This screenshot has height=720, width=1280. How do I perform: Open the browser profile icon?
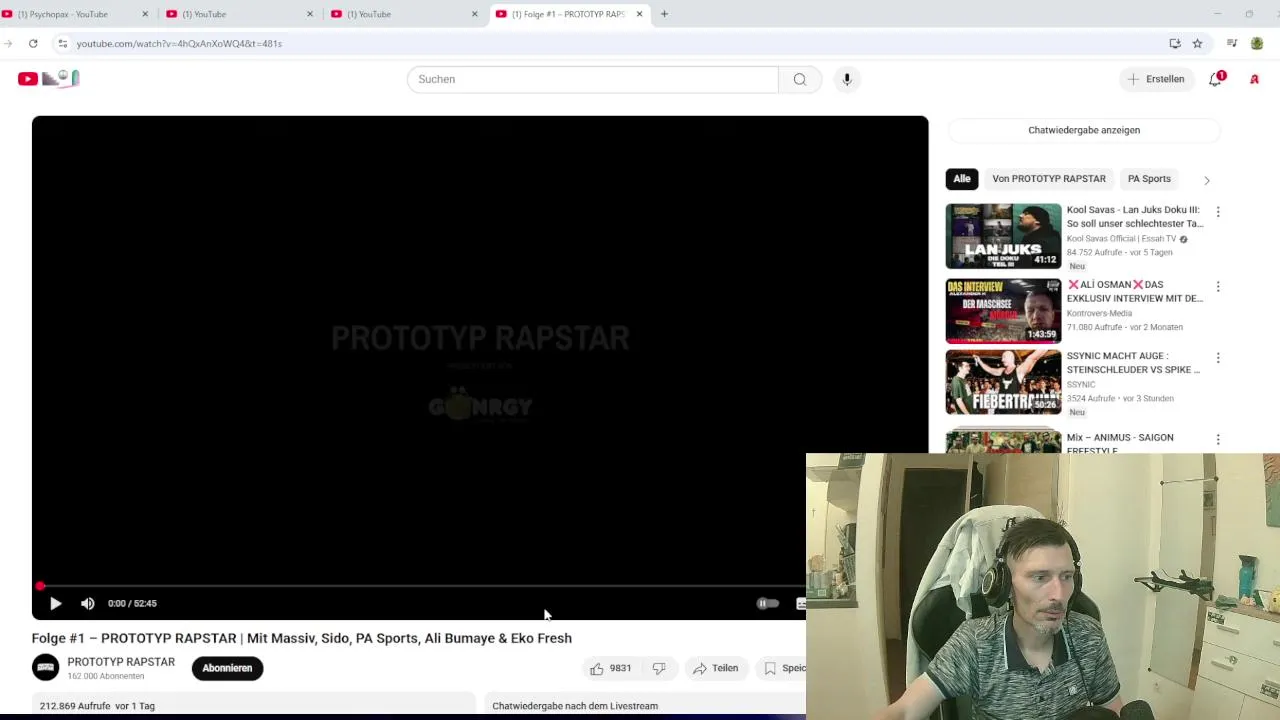(1257, 44)
